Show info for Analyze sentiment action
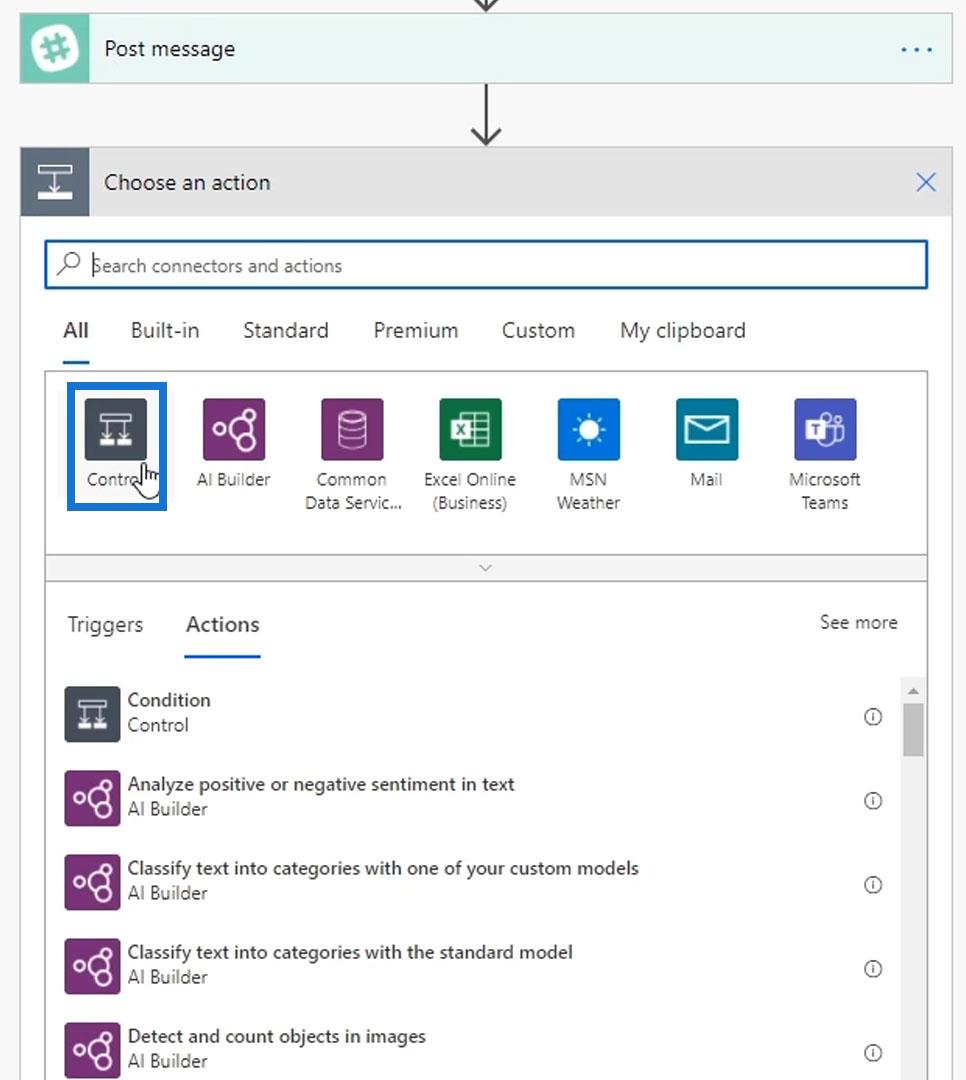966x1080 pixels. click(873, 801)
